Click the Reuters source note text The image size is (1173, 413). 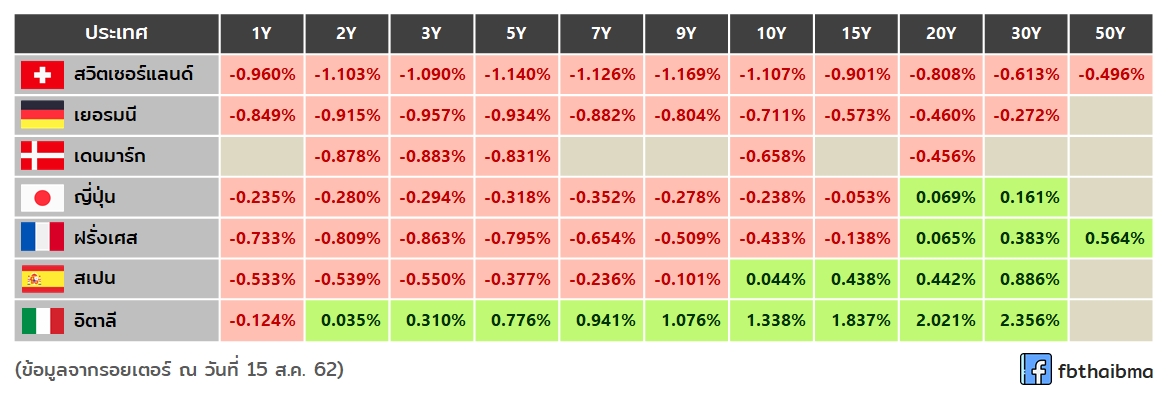coord(181,370)
